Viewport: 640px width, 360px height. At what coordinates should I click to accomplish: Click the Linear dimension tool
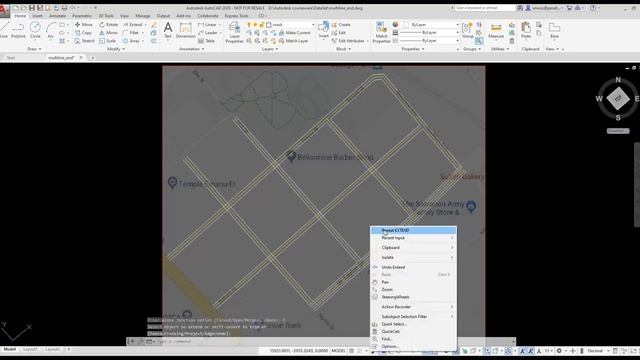(x=208, y=24)
